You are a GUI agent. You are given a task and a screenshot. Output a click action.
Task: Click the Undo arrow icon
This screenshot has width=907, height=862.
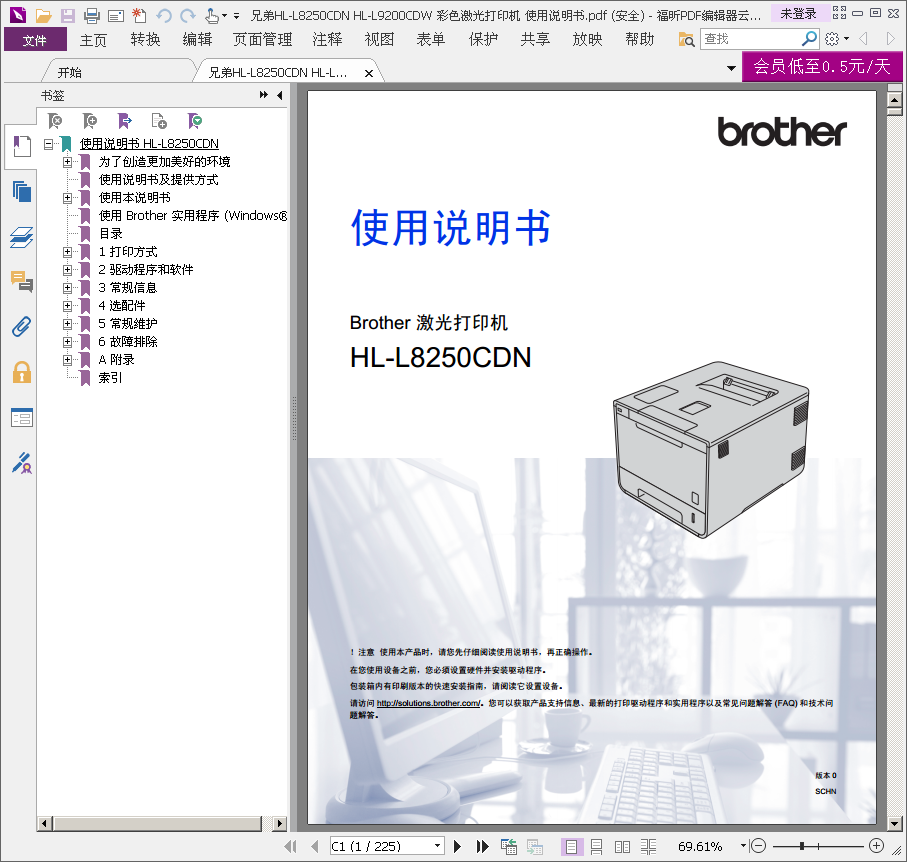164,16
